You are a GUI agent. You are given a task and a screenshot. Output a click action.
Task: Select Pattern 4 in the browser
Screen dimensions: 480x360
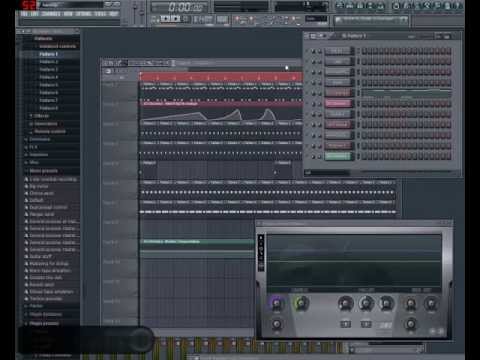click(x=49, y=77)
